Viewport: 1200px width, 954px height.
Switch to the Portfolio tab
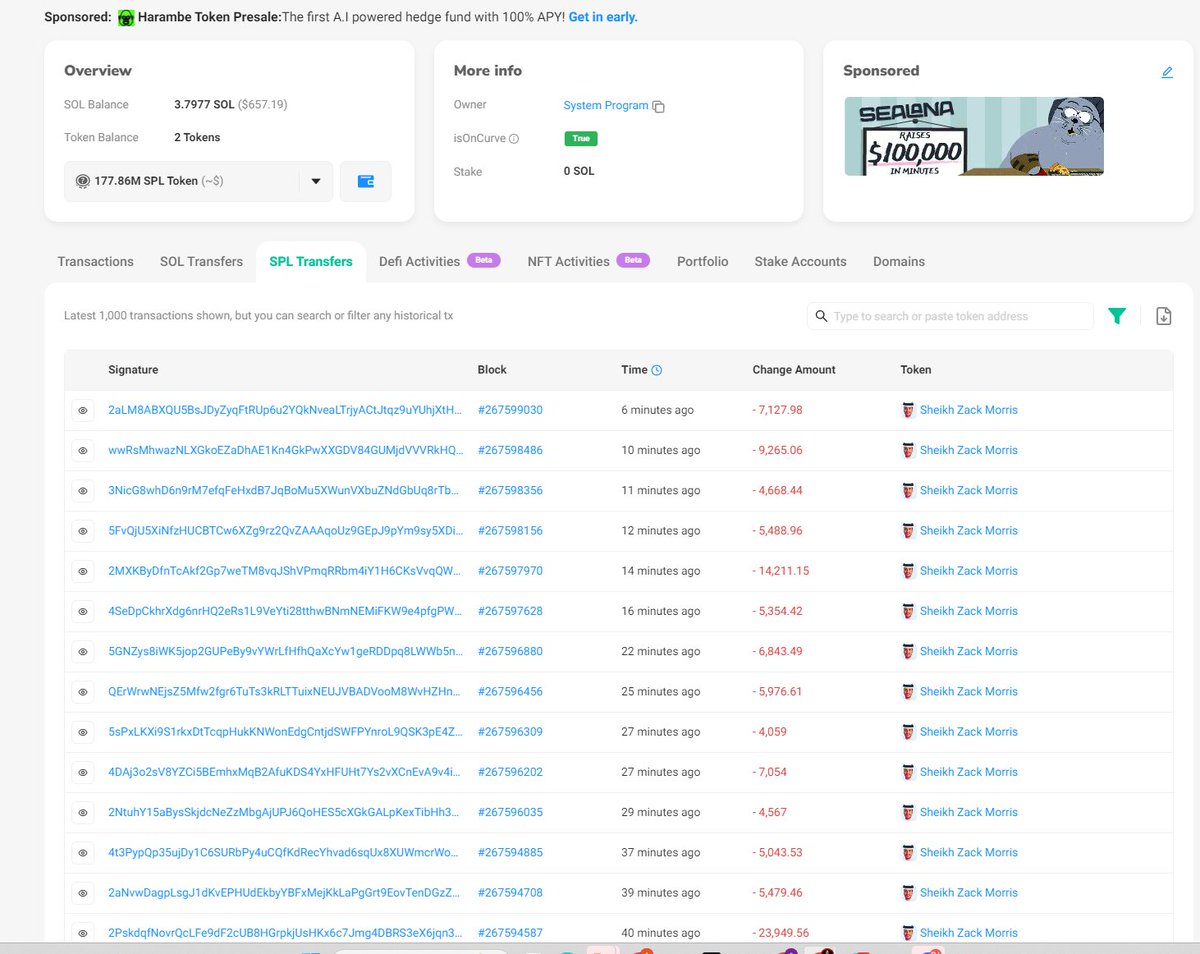[x=702, y=261]
